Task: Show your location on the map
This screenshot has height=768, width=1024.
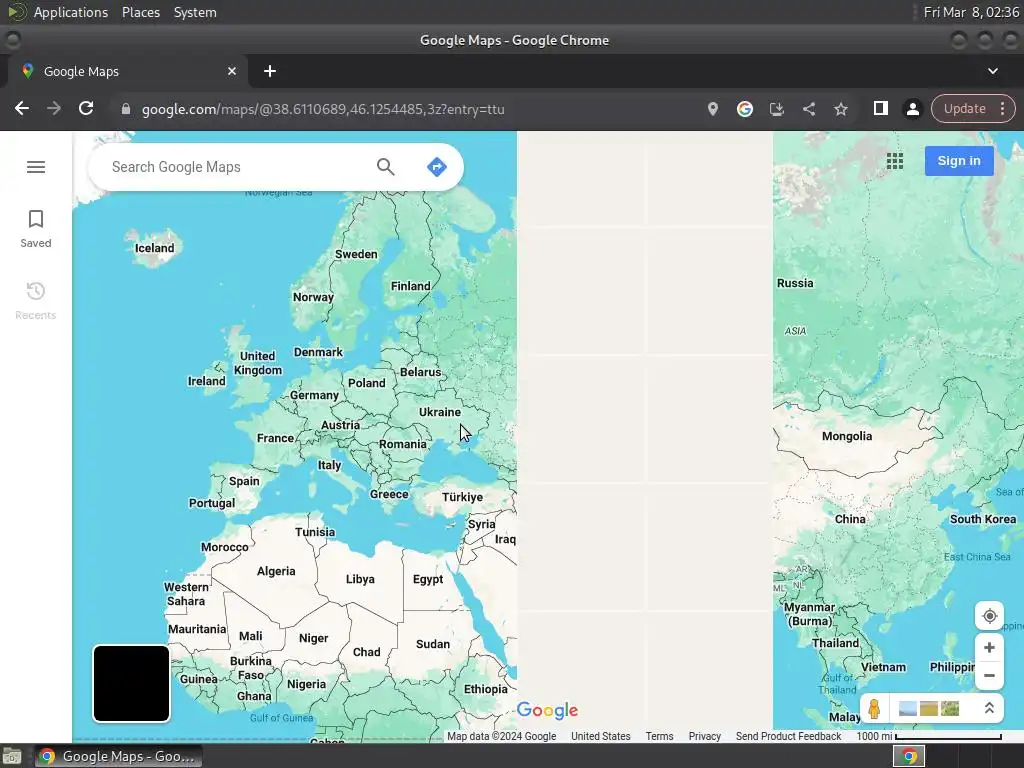Action: [x=989, y=616]
